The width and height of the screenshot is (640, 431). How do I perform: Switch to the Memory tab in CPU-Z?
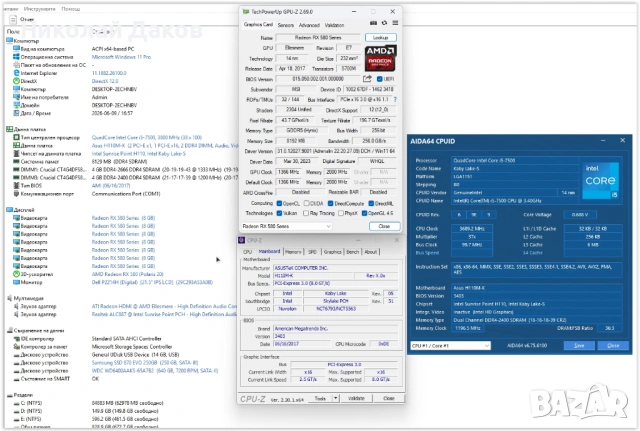[x=293, y=252]
